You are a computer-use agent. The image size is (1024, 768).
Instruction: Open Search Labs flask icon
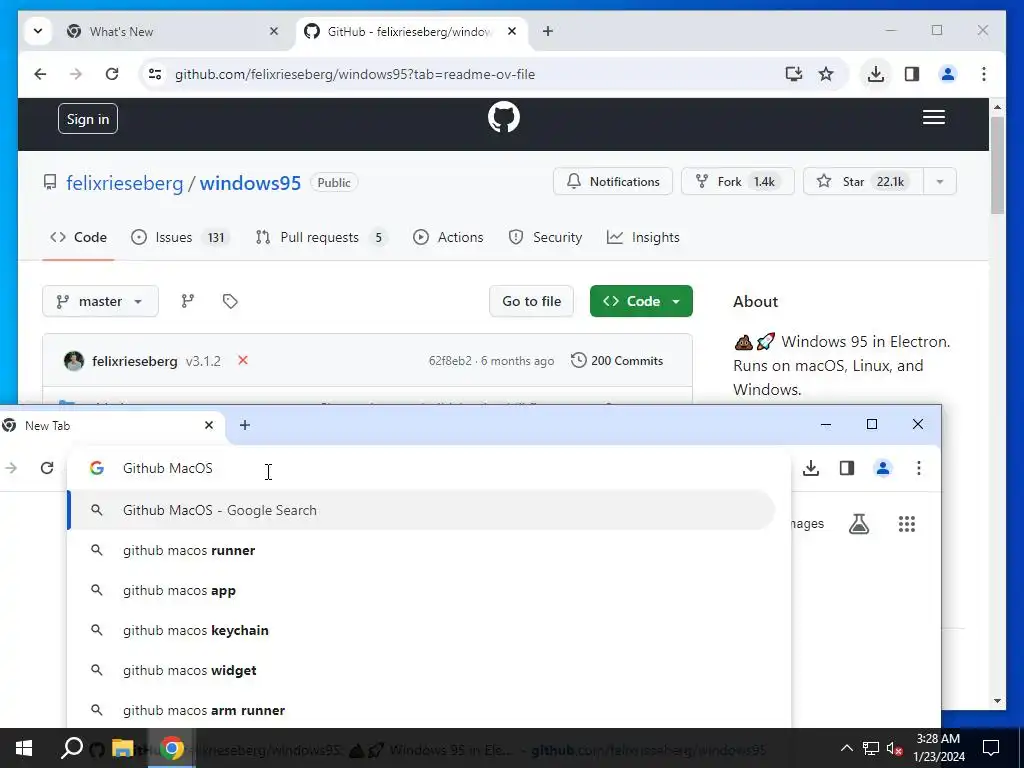pos(859,524)
